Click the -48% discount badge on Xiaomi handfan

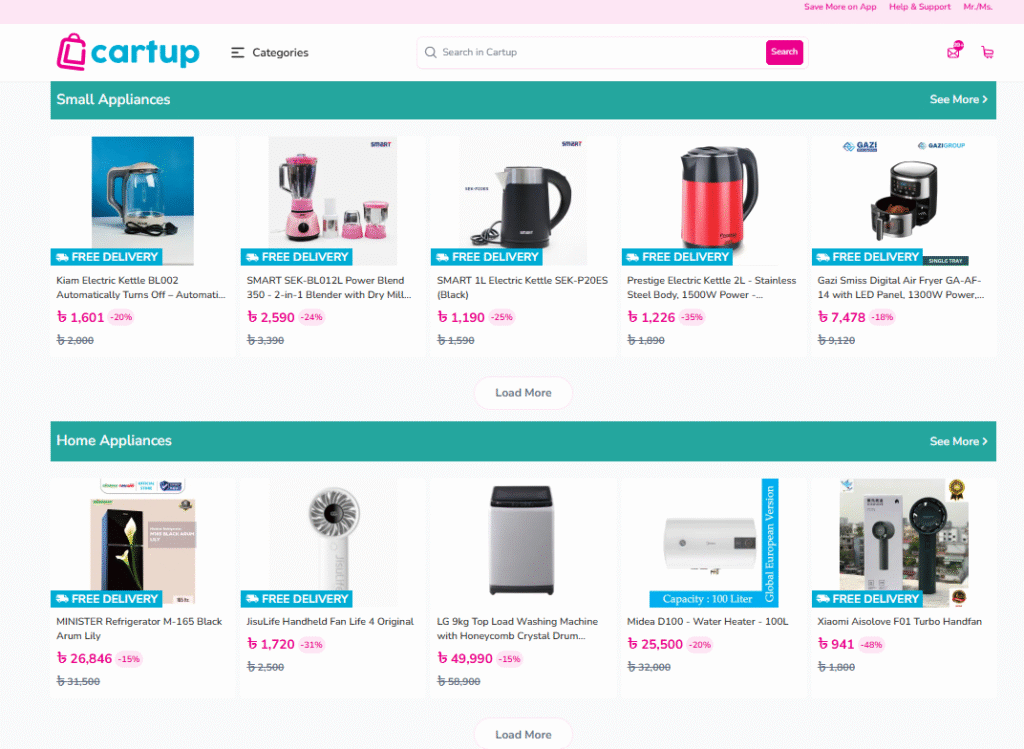[871, 645]
